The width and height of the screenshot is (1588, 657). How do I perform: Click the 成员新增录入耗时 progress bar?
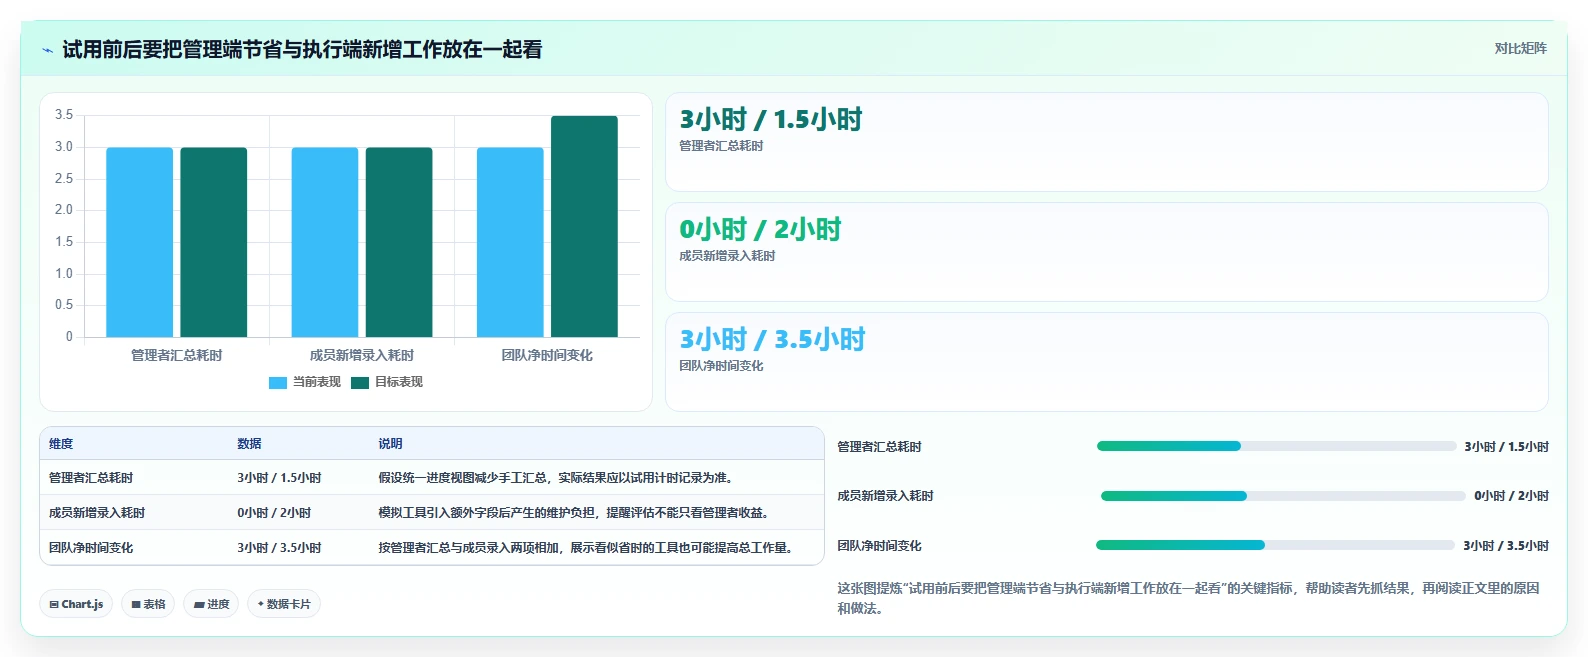point(1283,496)
